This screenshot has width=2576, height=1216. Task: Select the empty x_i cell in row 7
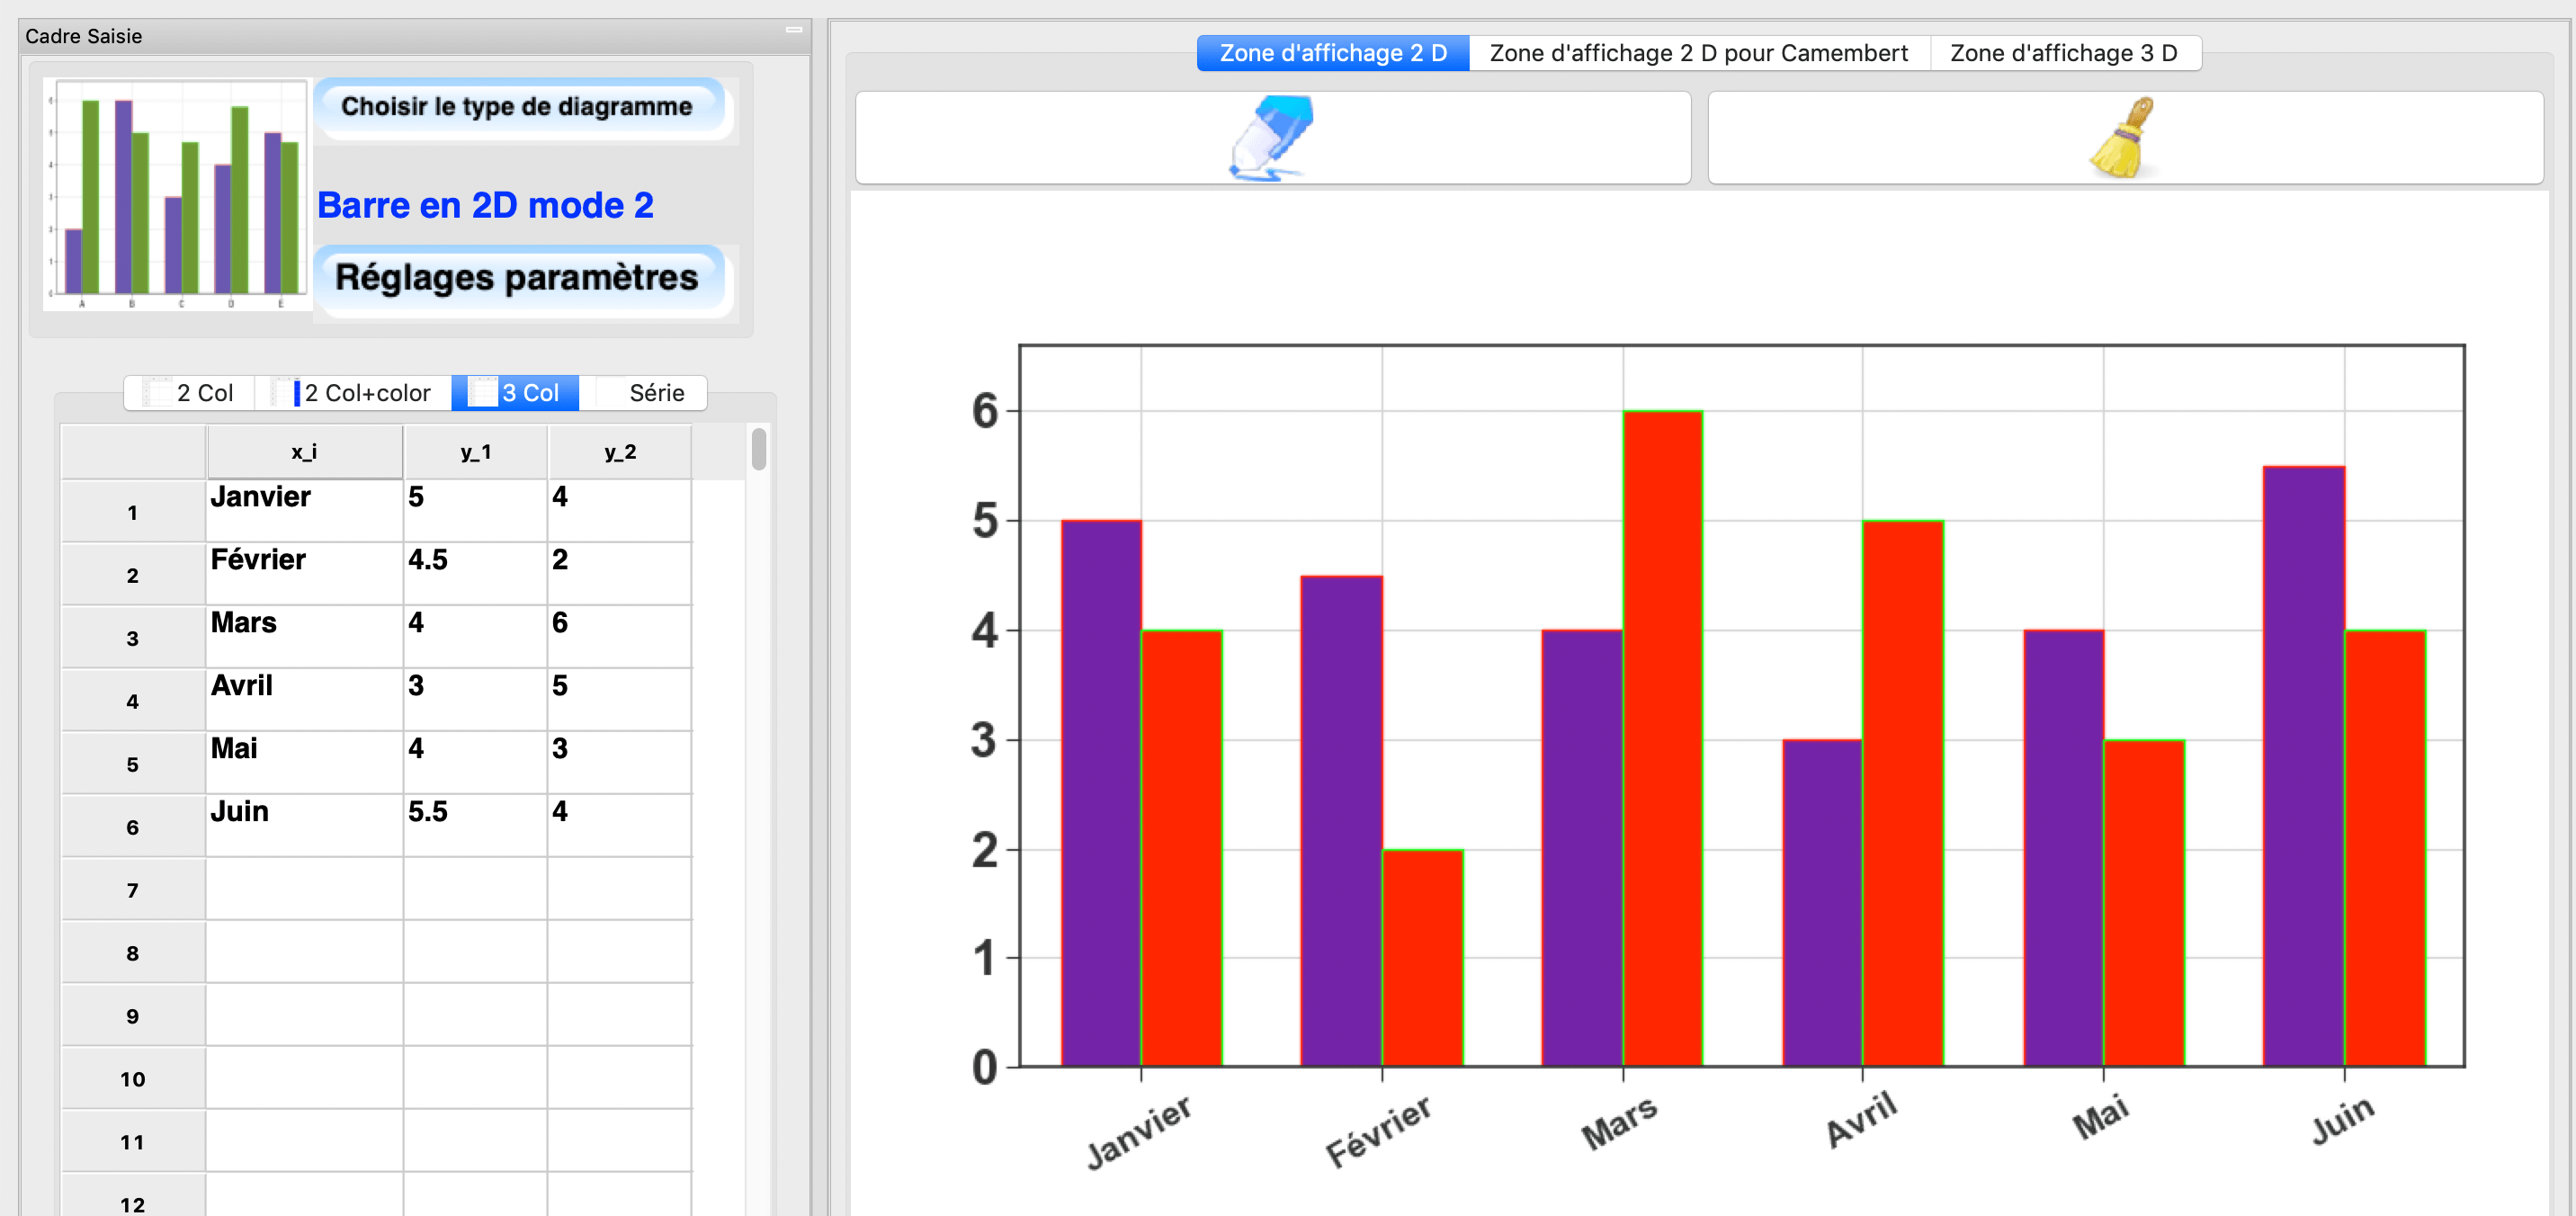tap(304, 889)
